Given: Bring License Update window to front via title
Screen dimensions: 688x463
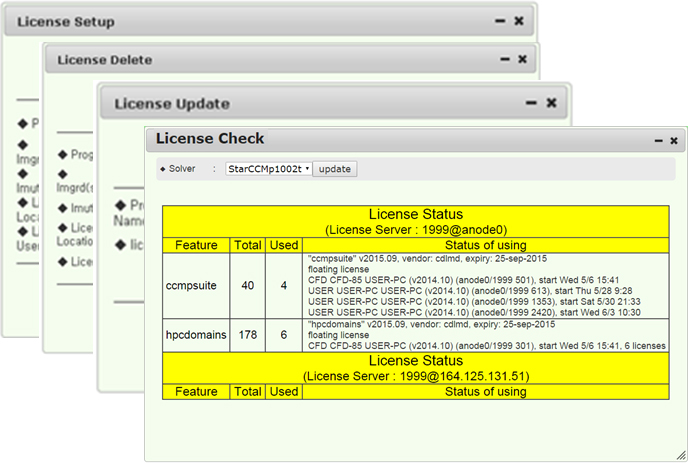Looking at the screenshot, I should click(333, 103).
